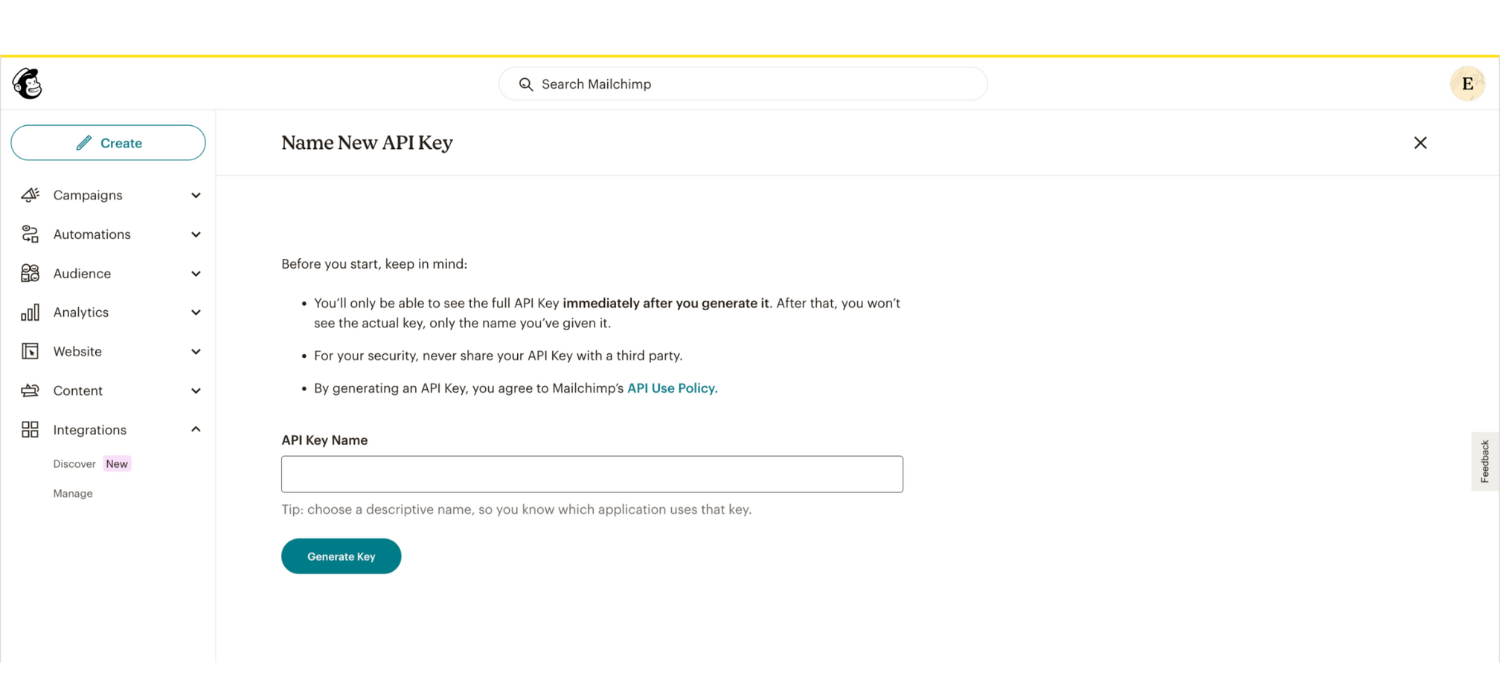The width and height of the screenshot is (1500, 700).
Task: Click the Website browser icon
Action: [30, 351]
